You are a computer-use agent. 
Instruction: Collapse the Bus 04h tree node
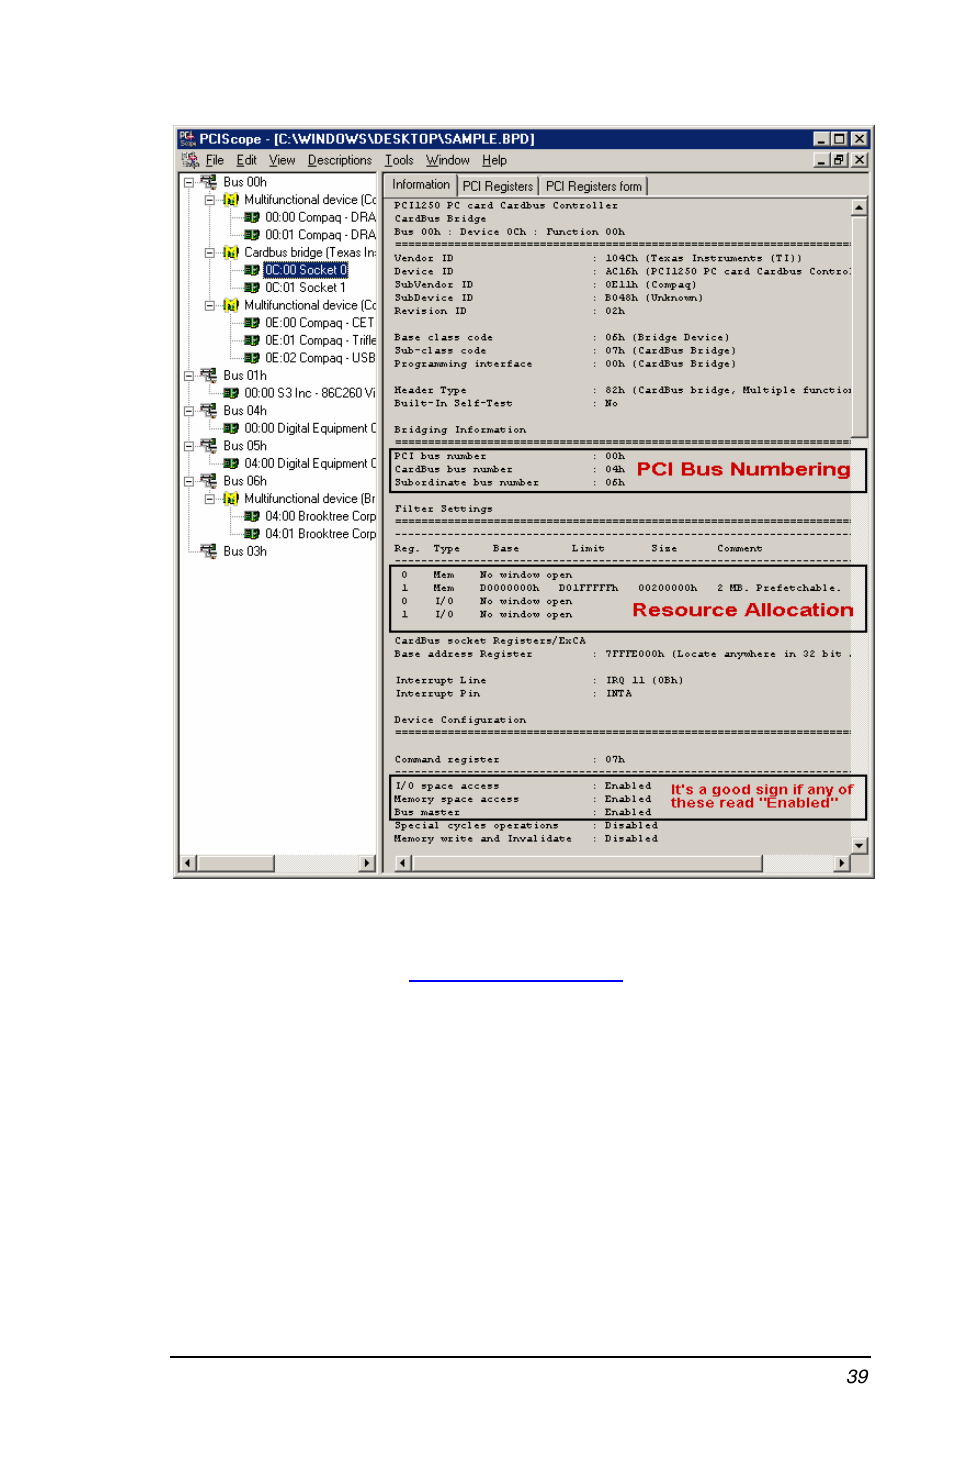pyautogui.click(x=188, y=411)
